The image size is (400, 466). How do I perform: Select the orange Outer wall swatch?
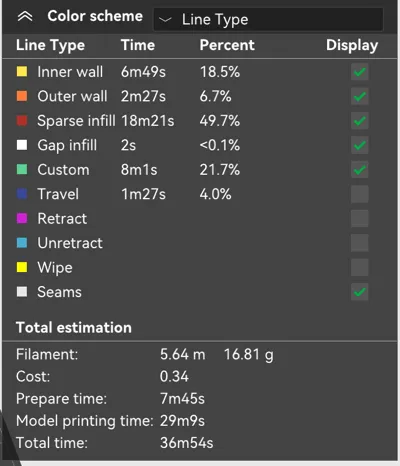coord(22,96)
